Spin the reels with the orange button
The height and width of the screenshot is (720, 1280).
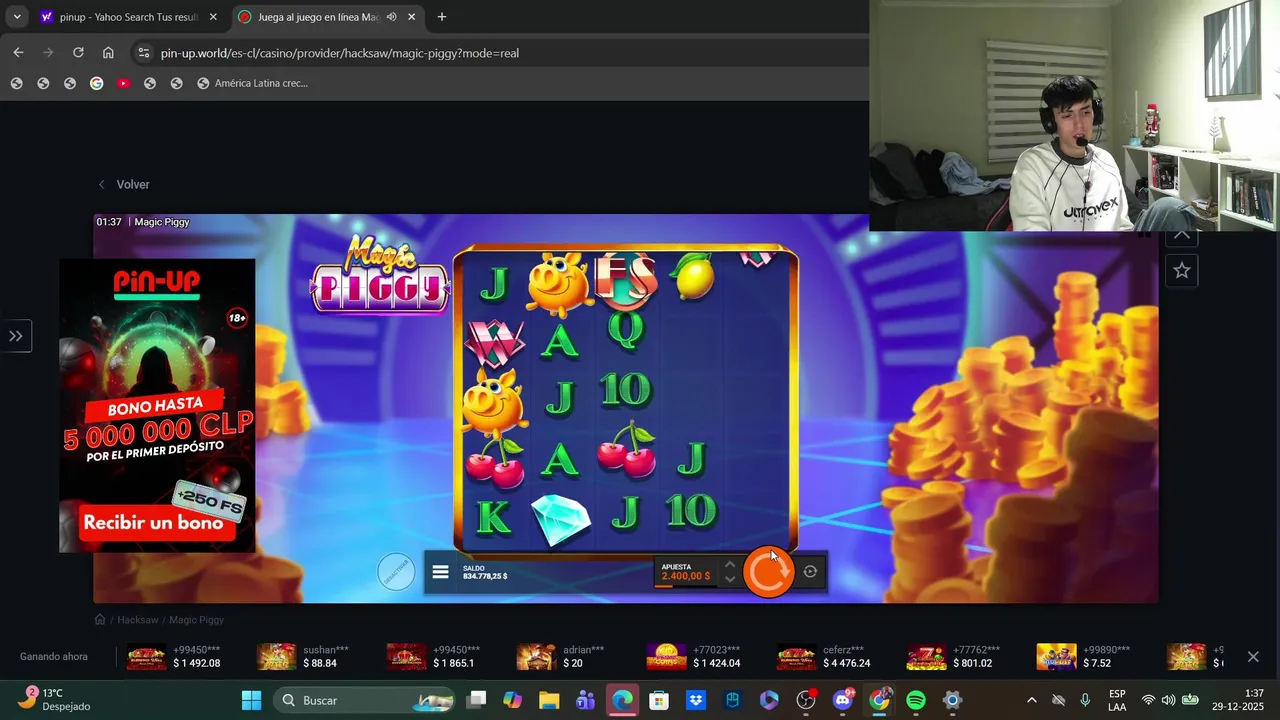tap(768, 572)
